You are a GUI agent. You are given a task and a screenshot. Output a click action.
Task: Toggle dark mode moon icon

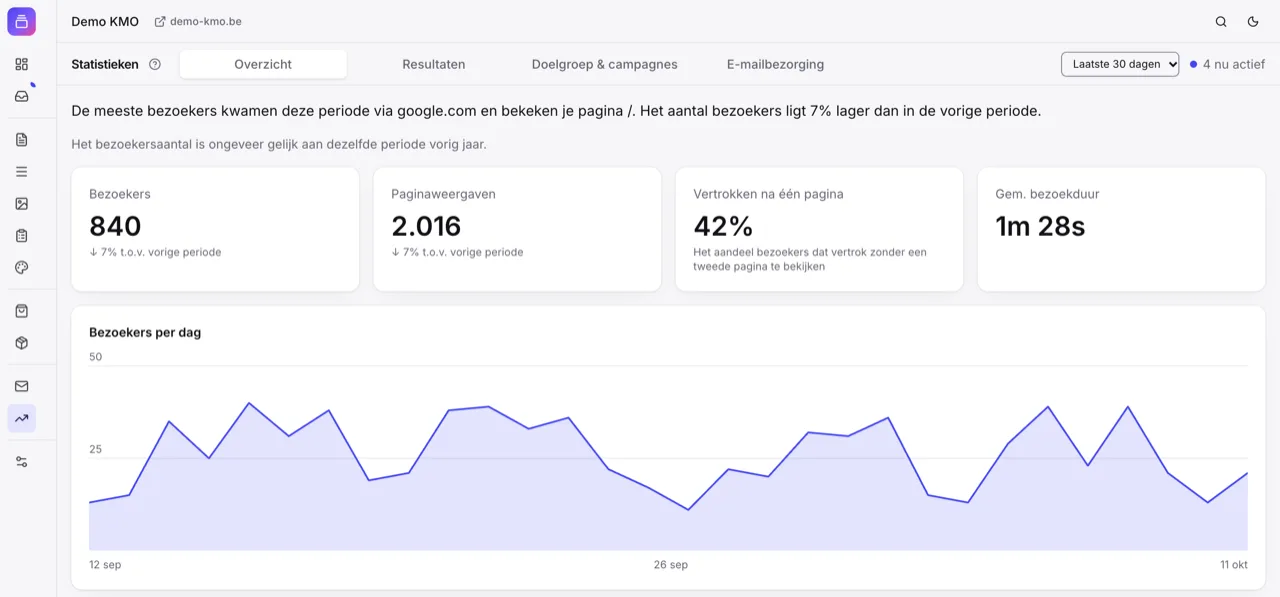1253,21
